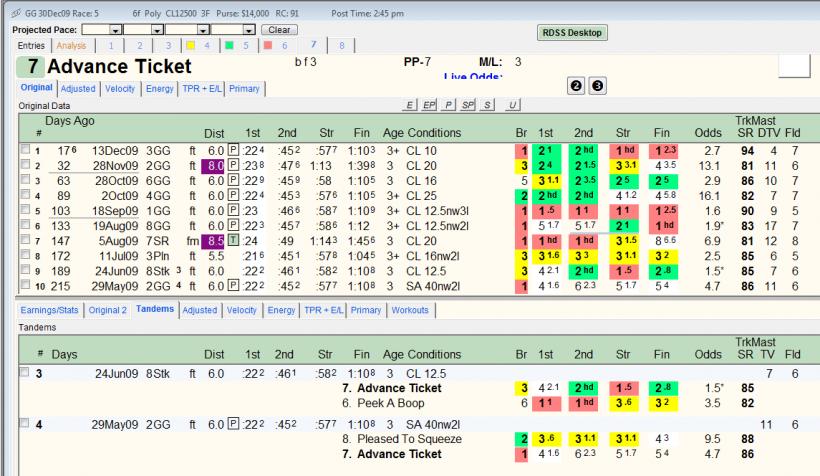Image resolution: width=820 pixels, height=476 pixels.
Task: Click the Clear button
Action: coord(279,30)
